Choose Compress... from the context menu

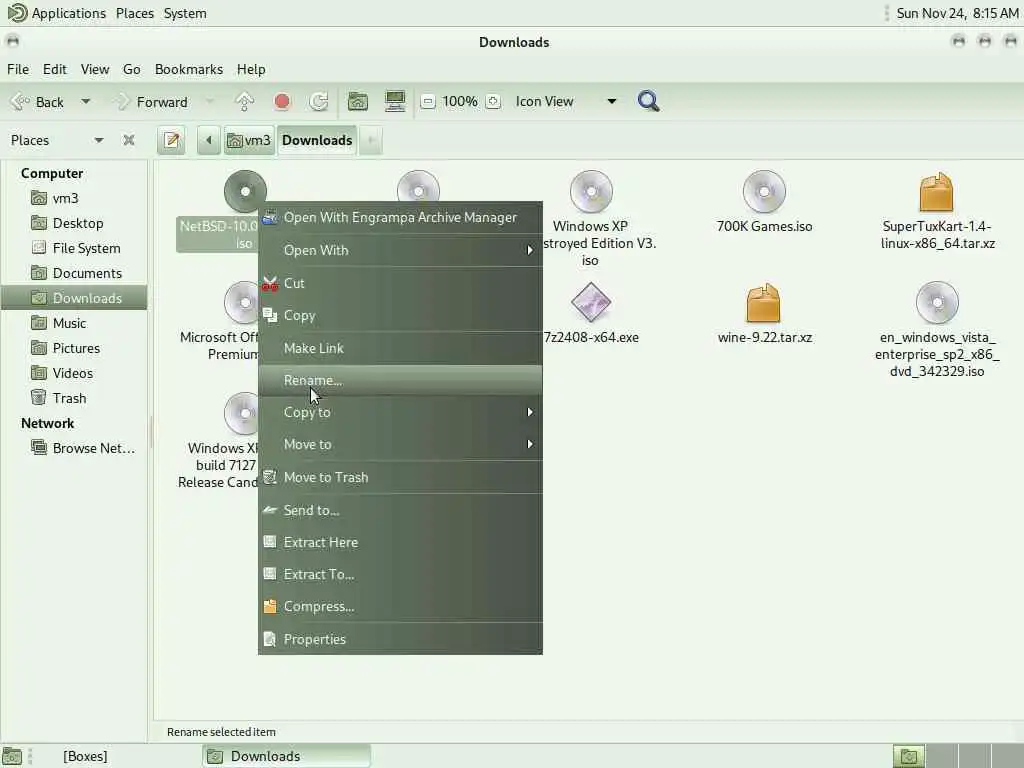pos(400,606)
